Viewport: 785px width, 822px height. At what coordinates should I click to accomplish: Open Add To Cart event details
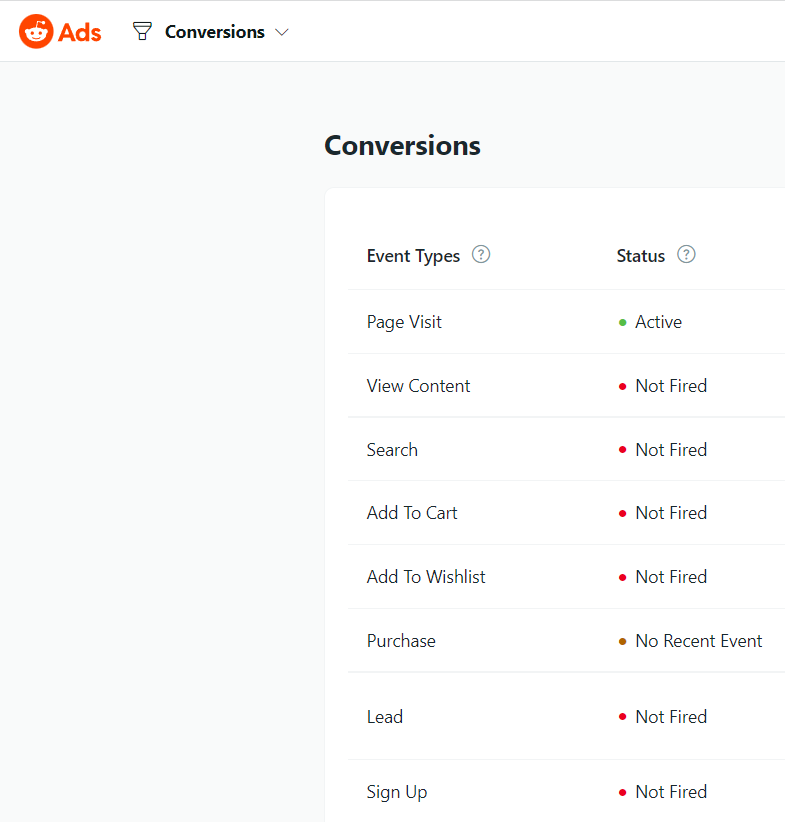tap(412, 512)
